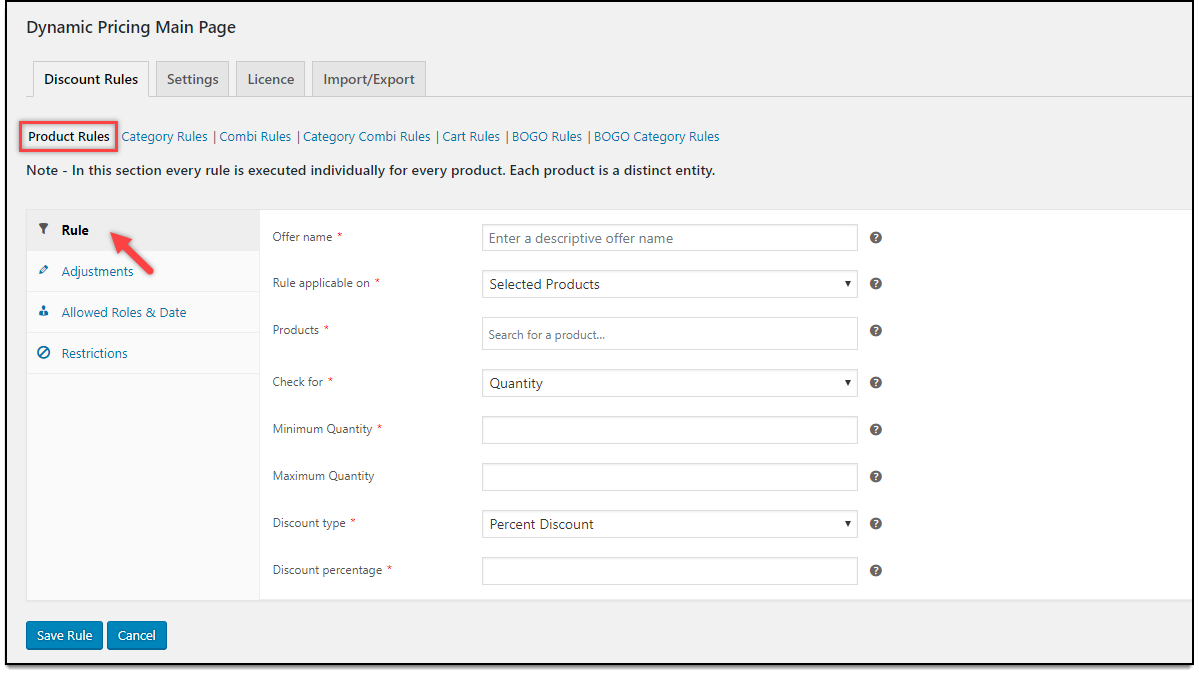The height and width of the screenshot is (675, 1199).
Task: Select Adjustments in the side panel
Action: (97, 272)
